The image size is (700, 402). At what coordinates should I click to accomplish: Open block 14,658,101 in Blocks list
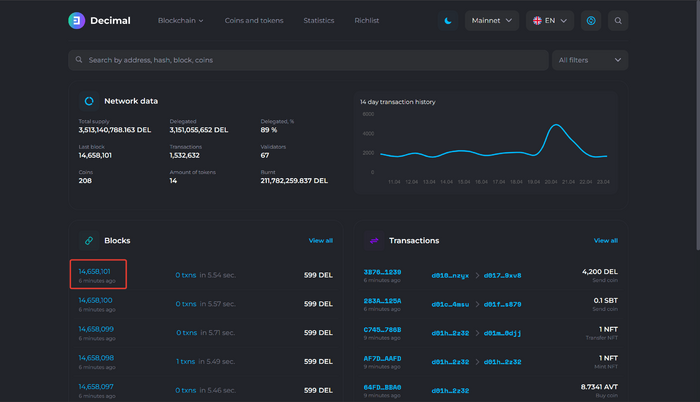(x=95, y=271)
